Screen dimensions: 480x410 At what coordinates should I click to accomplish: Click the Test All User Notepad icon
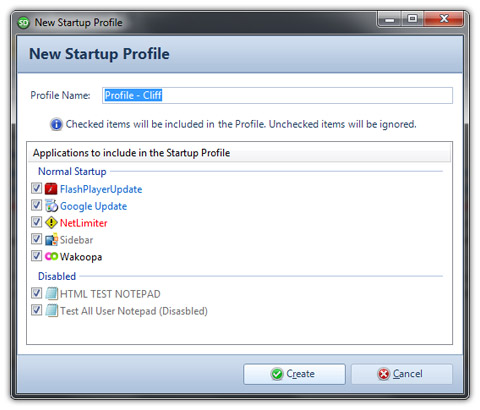click(51, 310)
